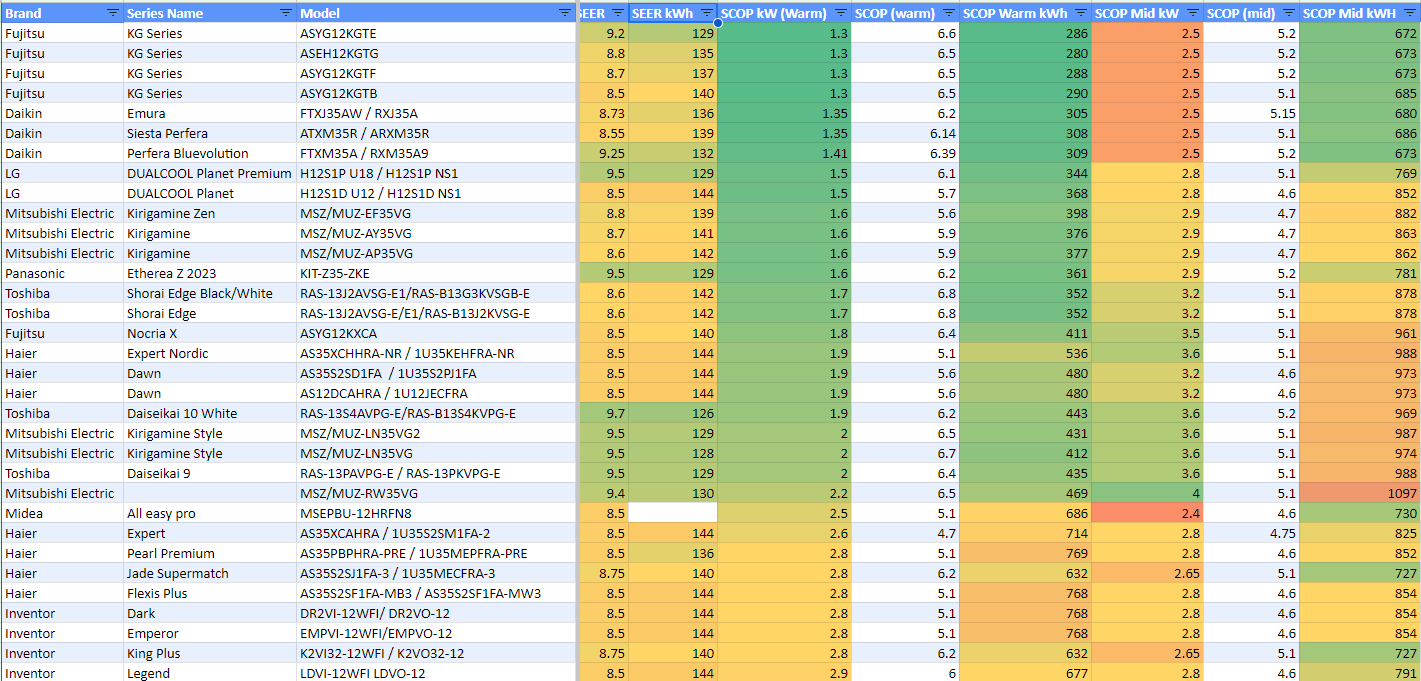The width and height of the screenshot is (1421, 681).
Task: Select model cell LDVI-12WFI LDVO-12
Action: [436, 673]
